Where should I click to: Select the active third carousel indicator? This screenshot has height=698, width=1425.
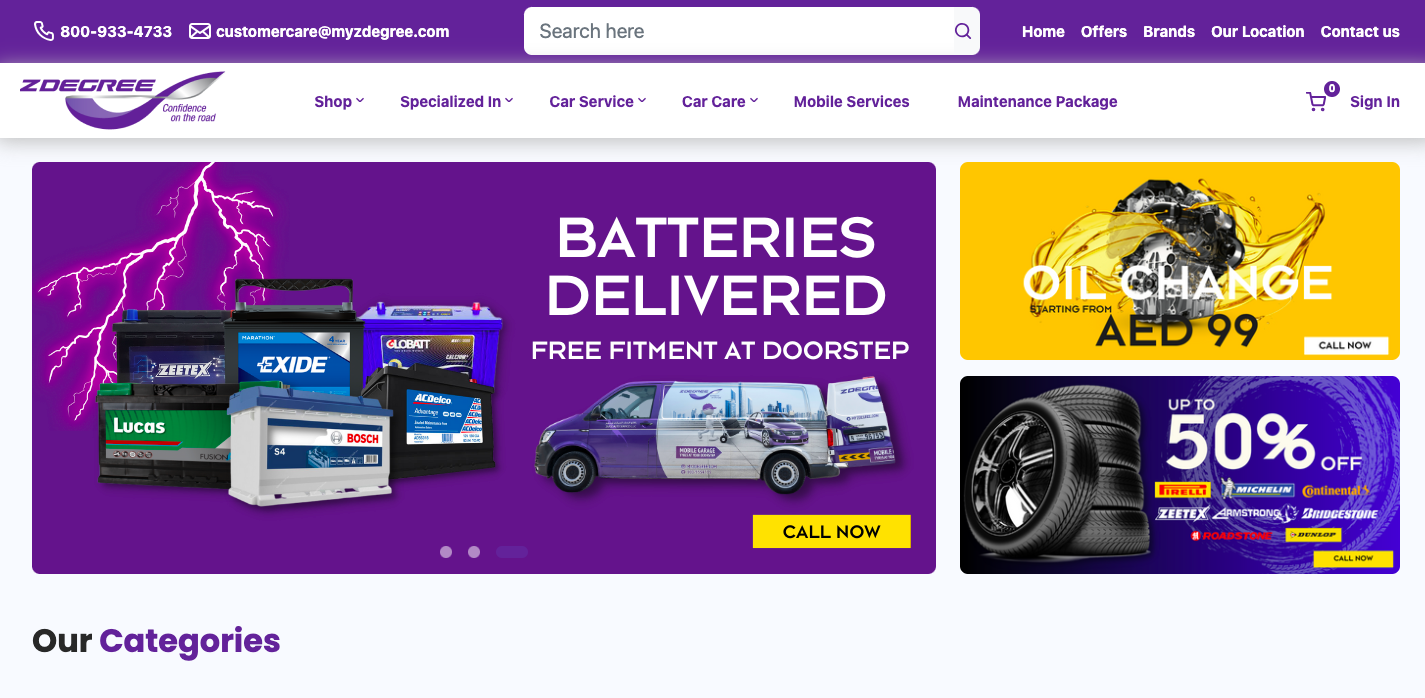click(512, 552)
